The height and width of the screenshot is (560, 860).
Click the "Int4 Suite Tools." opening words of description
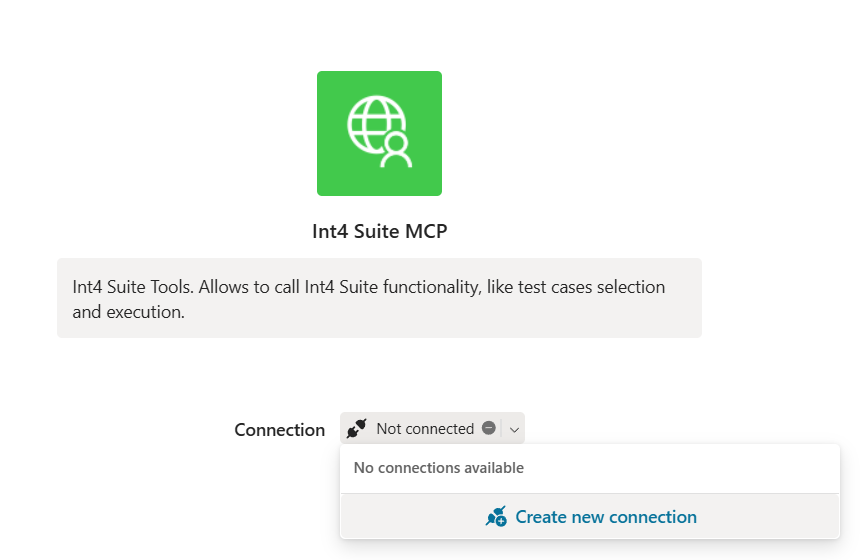133,287
